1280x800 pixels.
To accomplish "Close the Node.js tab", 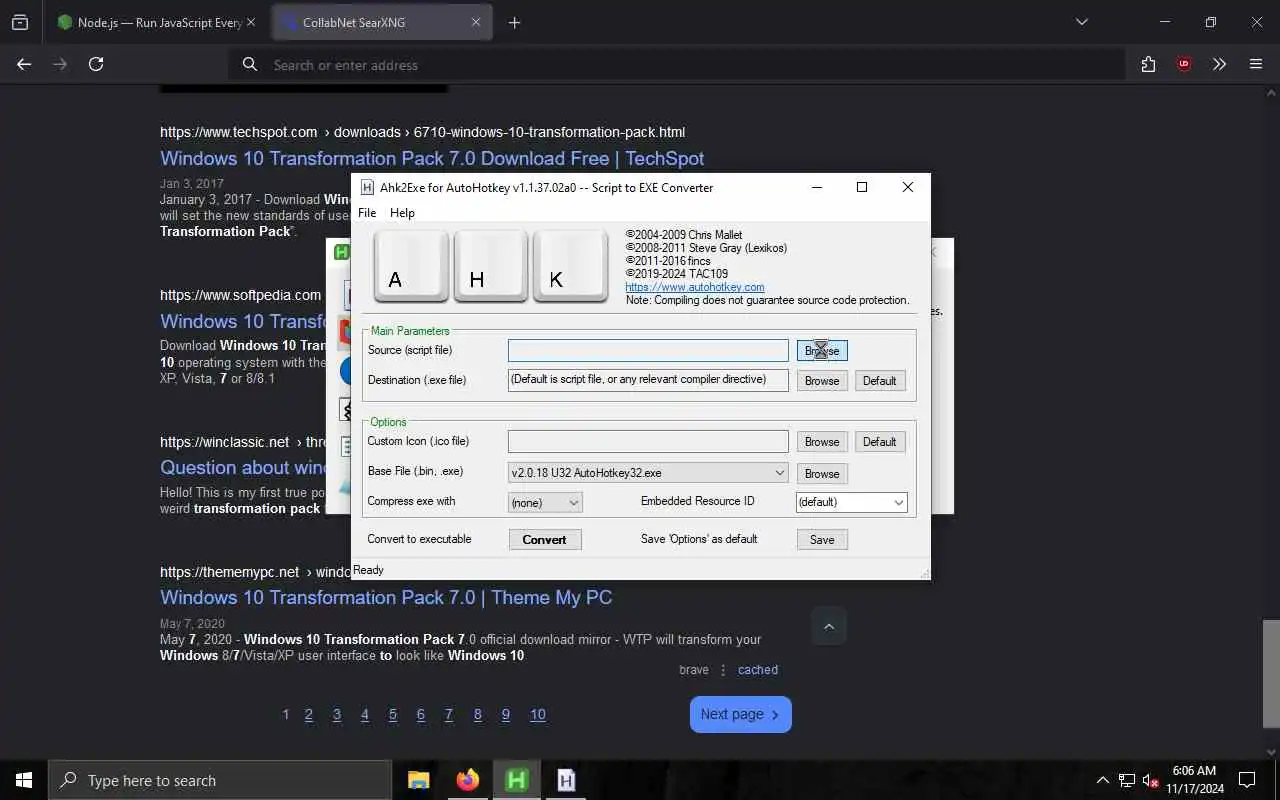I will pos(250,22).
